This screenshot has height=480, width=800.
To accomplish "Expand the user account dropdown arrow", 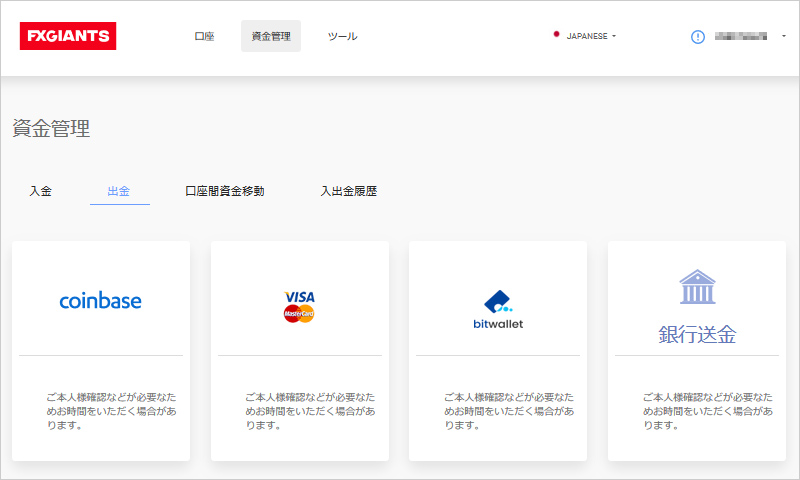I will (784, 36).
